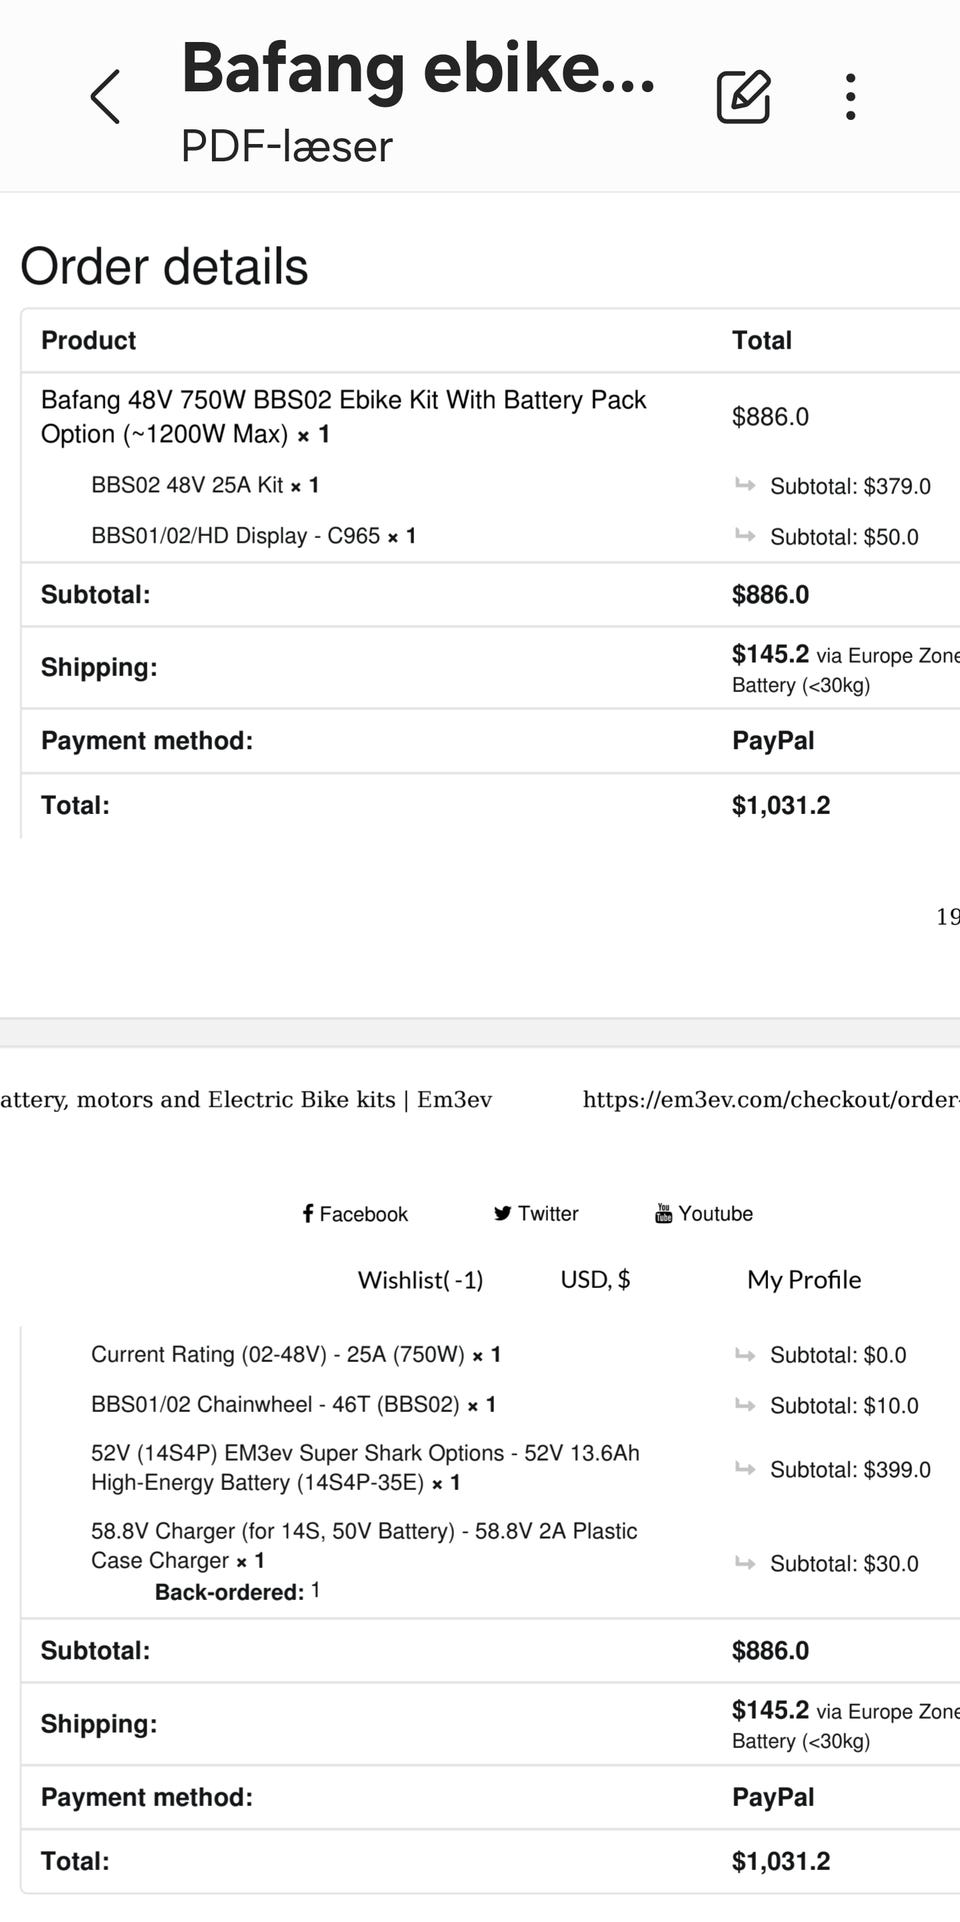Click arrow icon beside Subtotal $379.0
This screenshot has height=1922, width=960.
coord(745,485)
